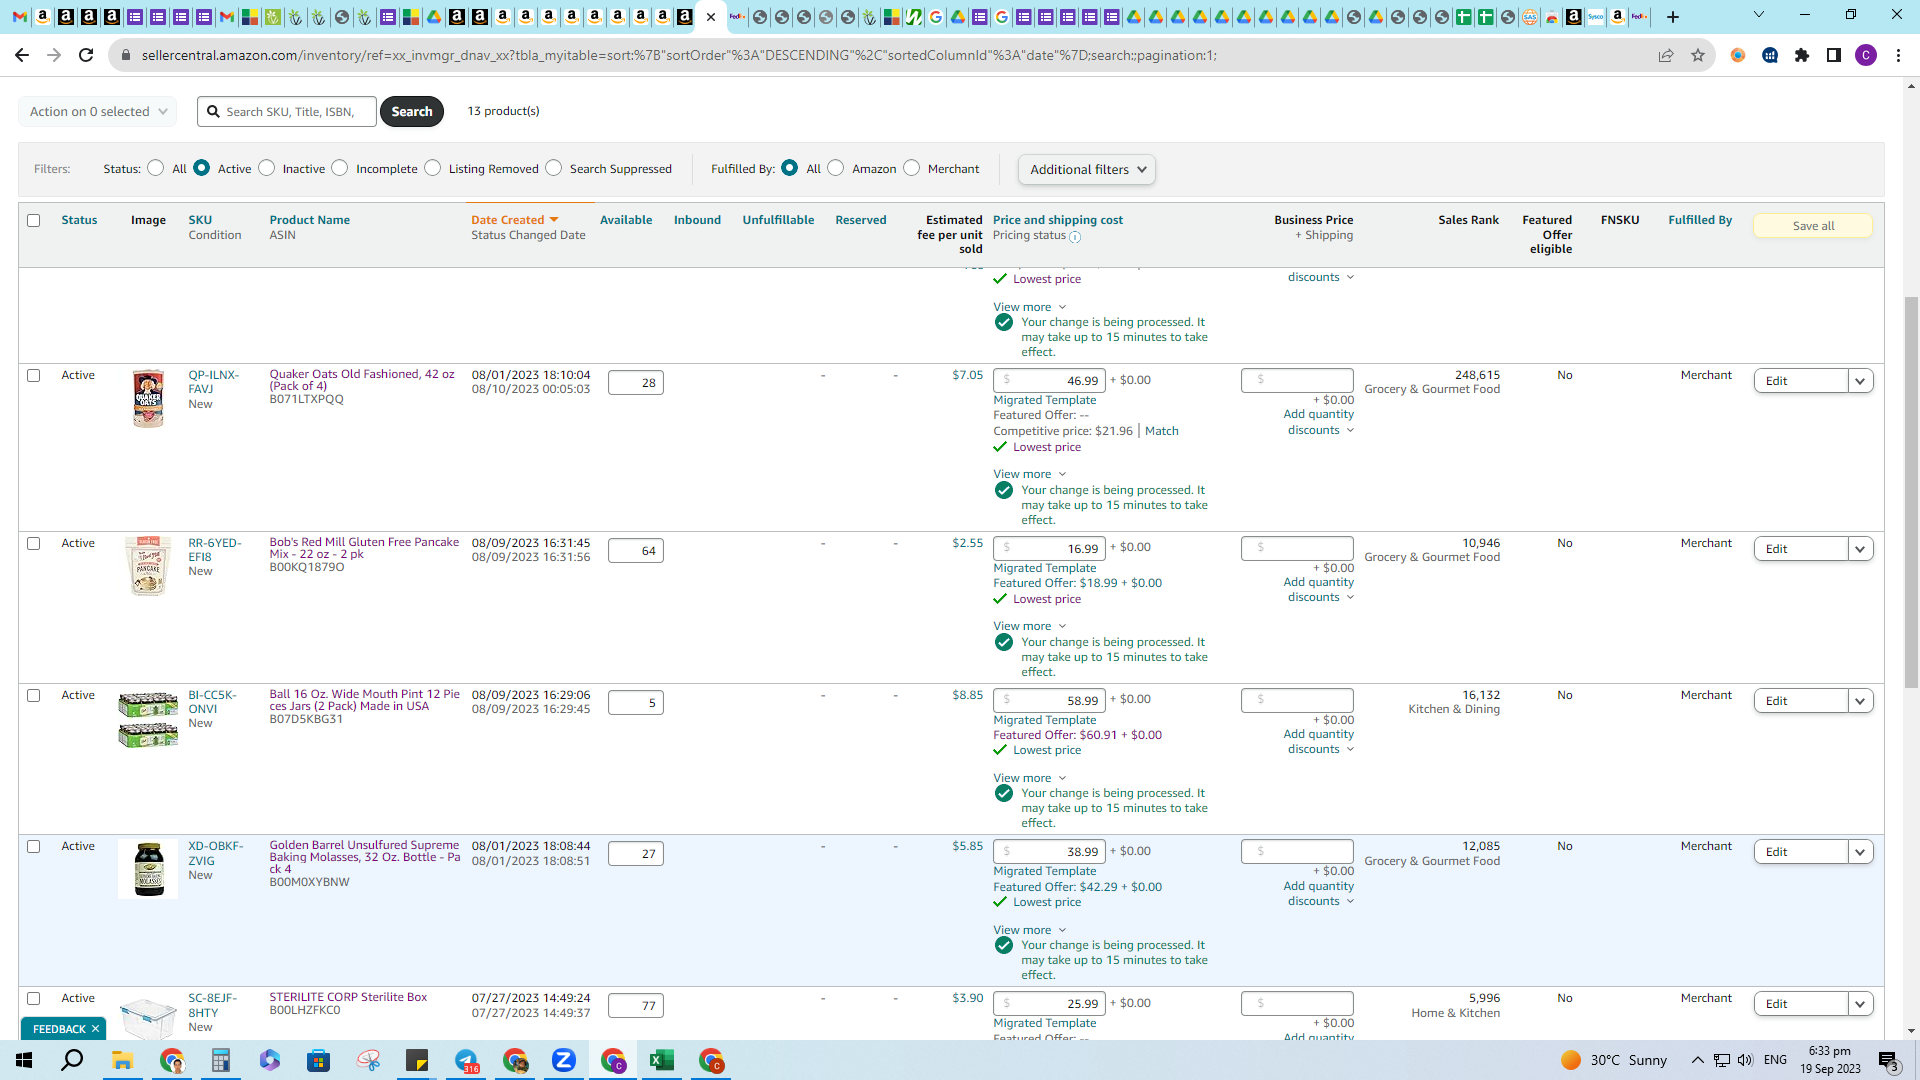This screenshot has height=1080, width=1920.
Task: Edit the Bob's Red Mill available quantity 64
Action: coord(636,551)
